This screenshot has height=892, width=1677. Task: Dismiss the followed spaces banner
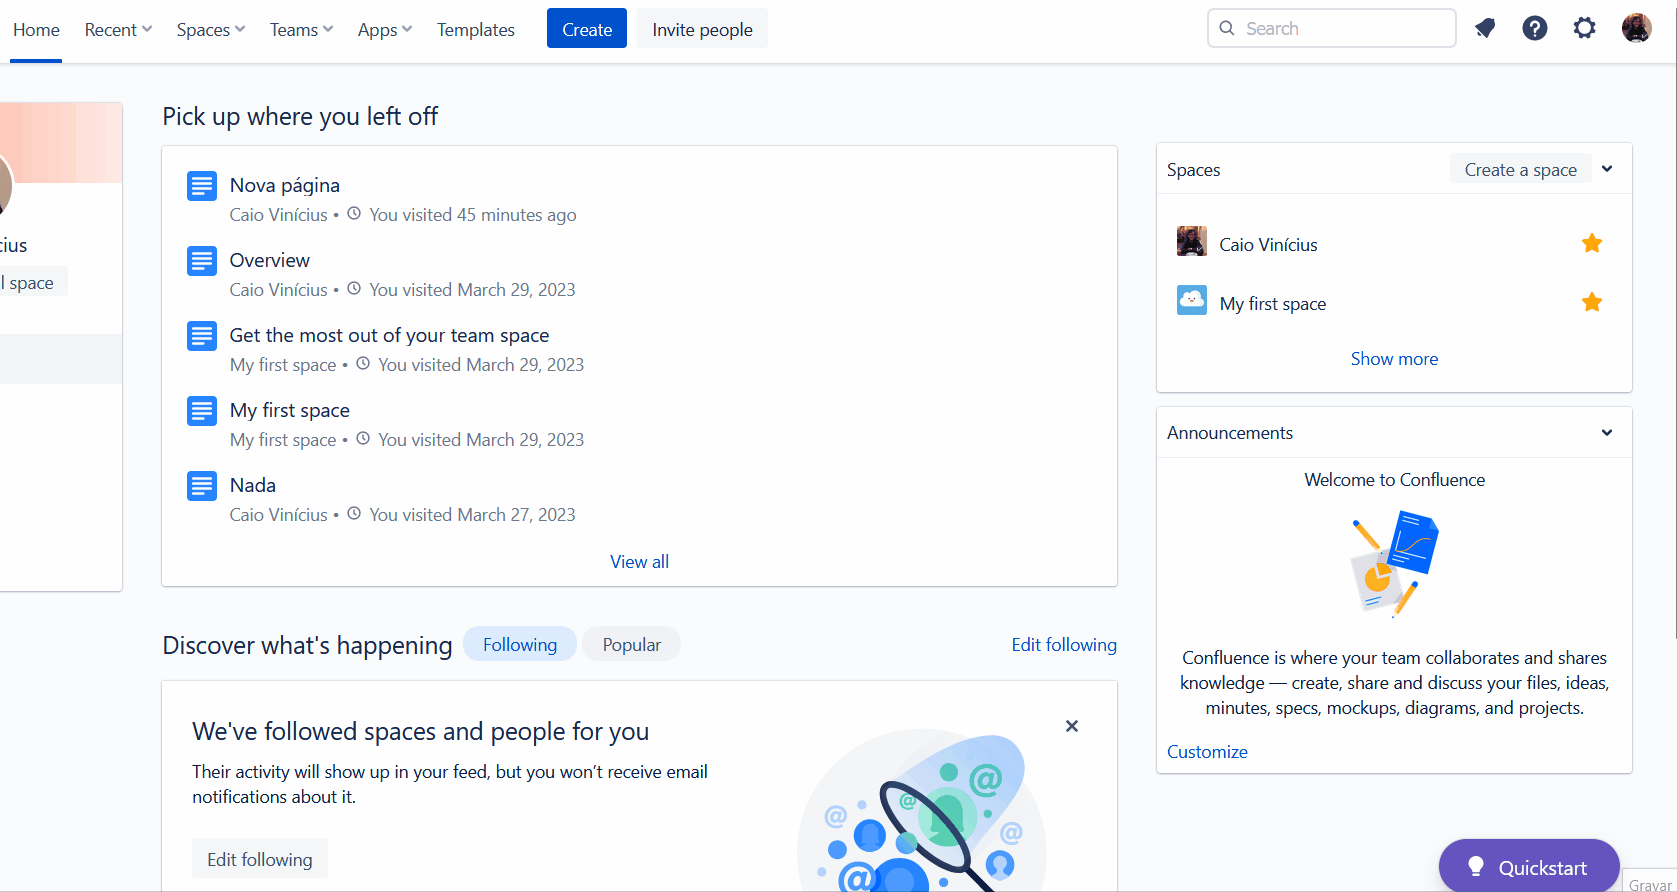pyautogui.click(x=1072, y=726)
